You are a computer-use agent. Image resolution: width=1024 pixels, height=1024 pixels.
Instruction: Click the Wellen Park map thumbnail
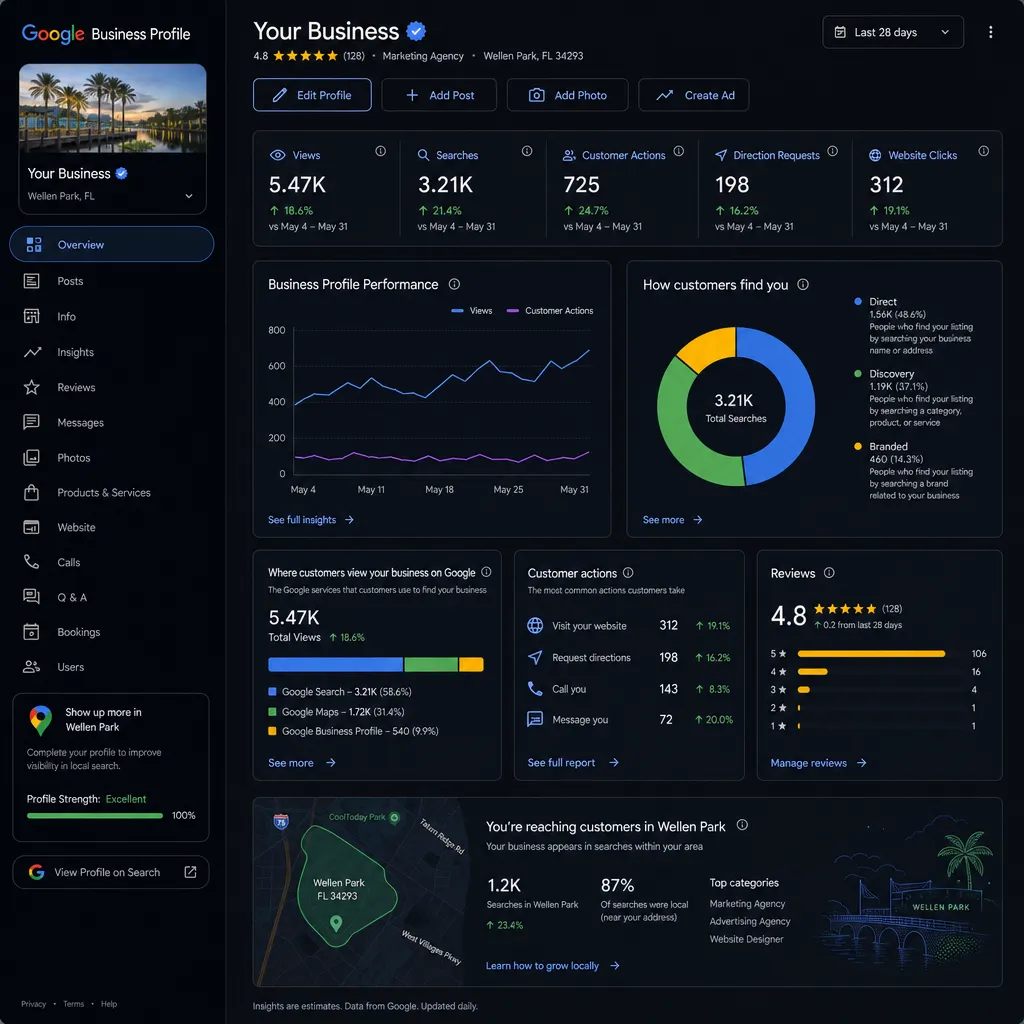[362, 891]
